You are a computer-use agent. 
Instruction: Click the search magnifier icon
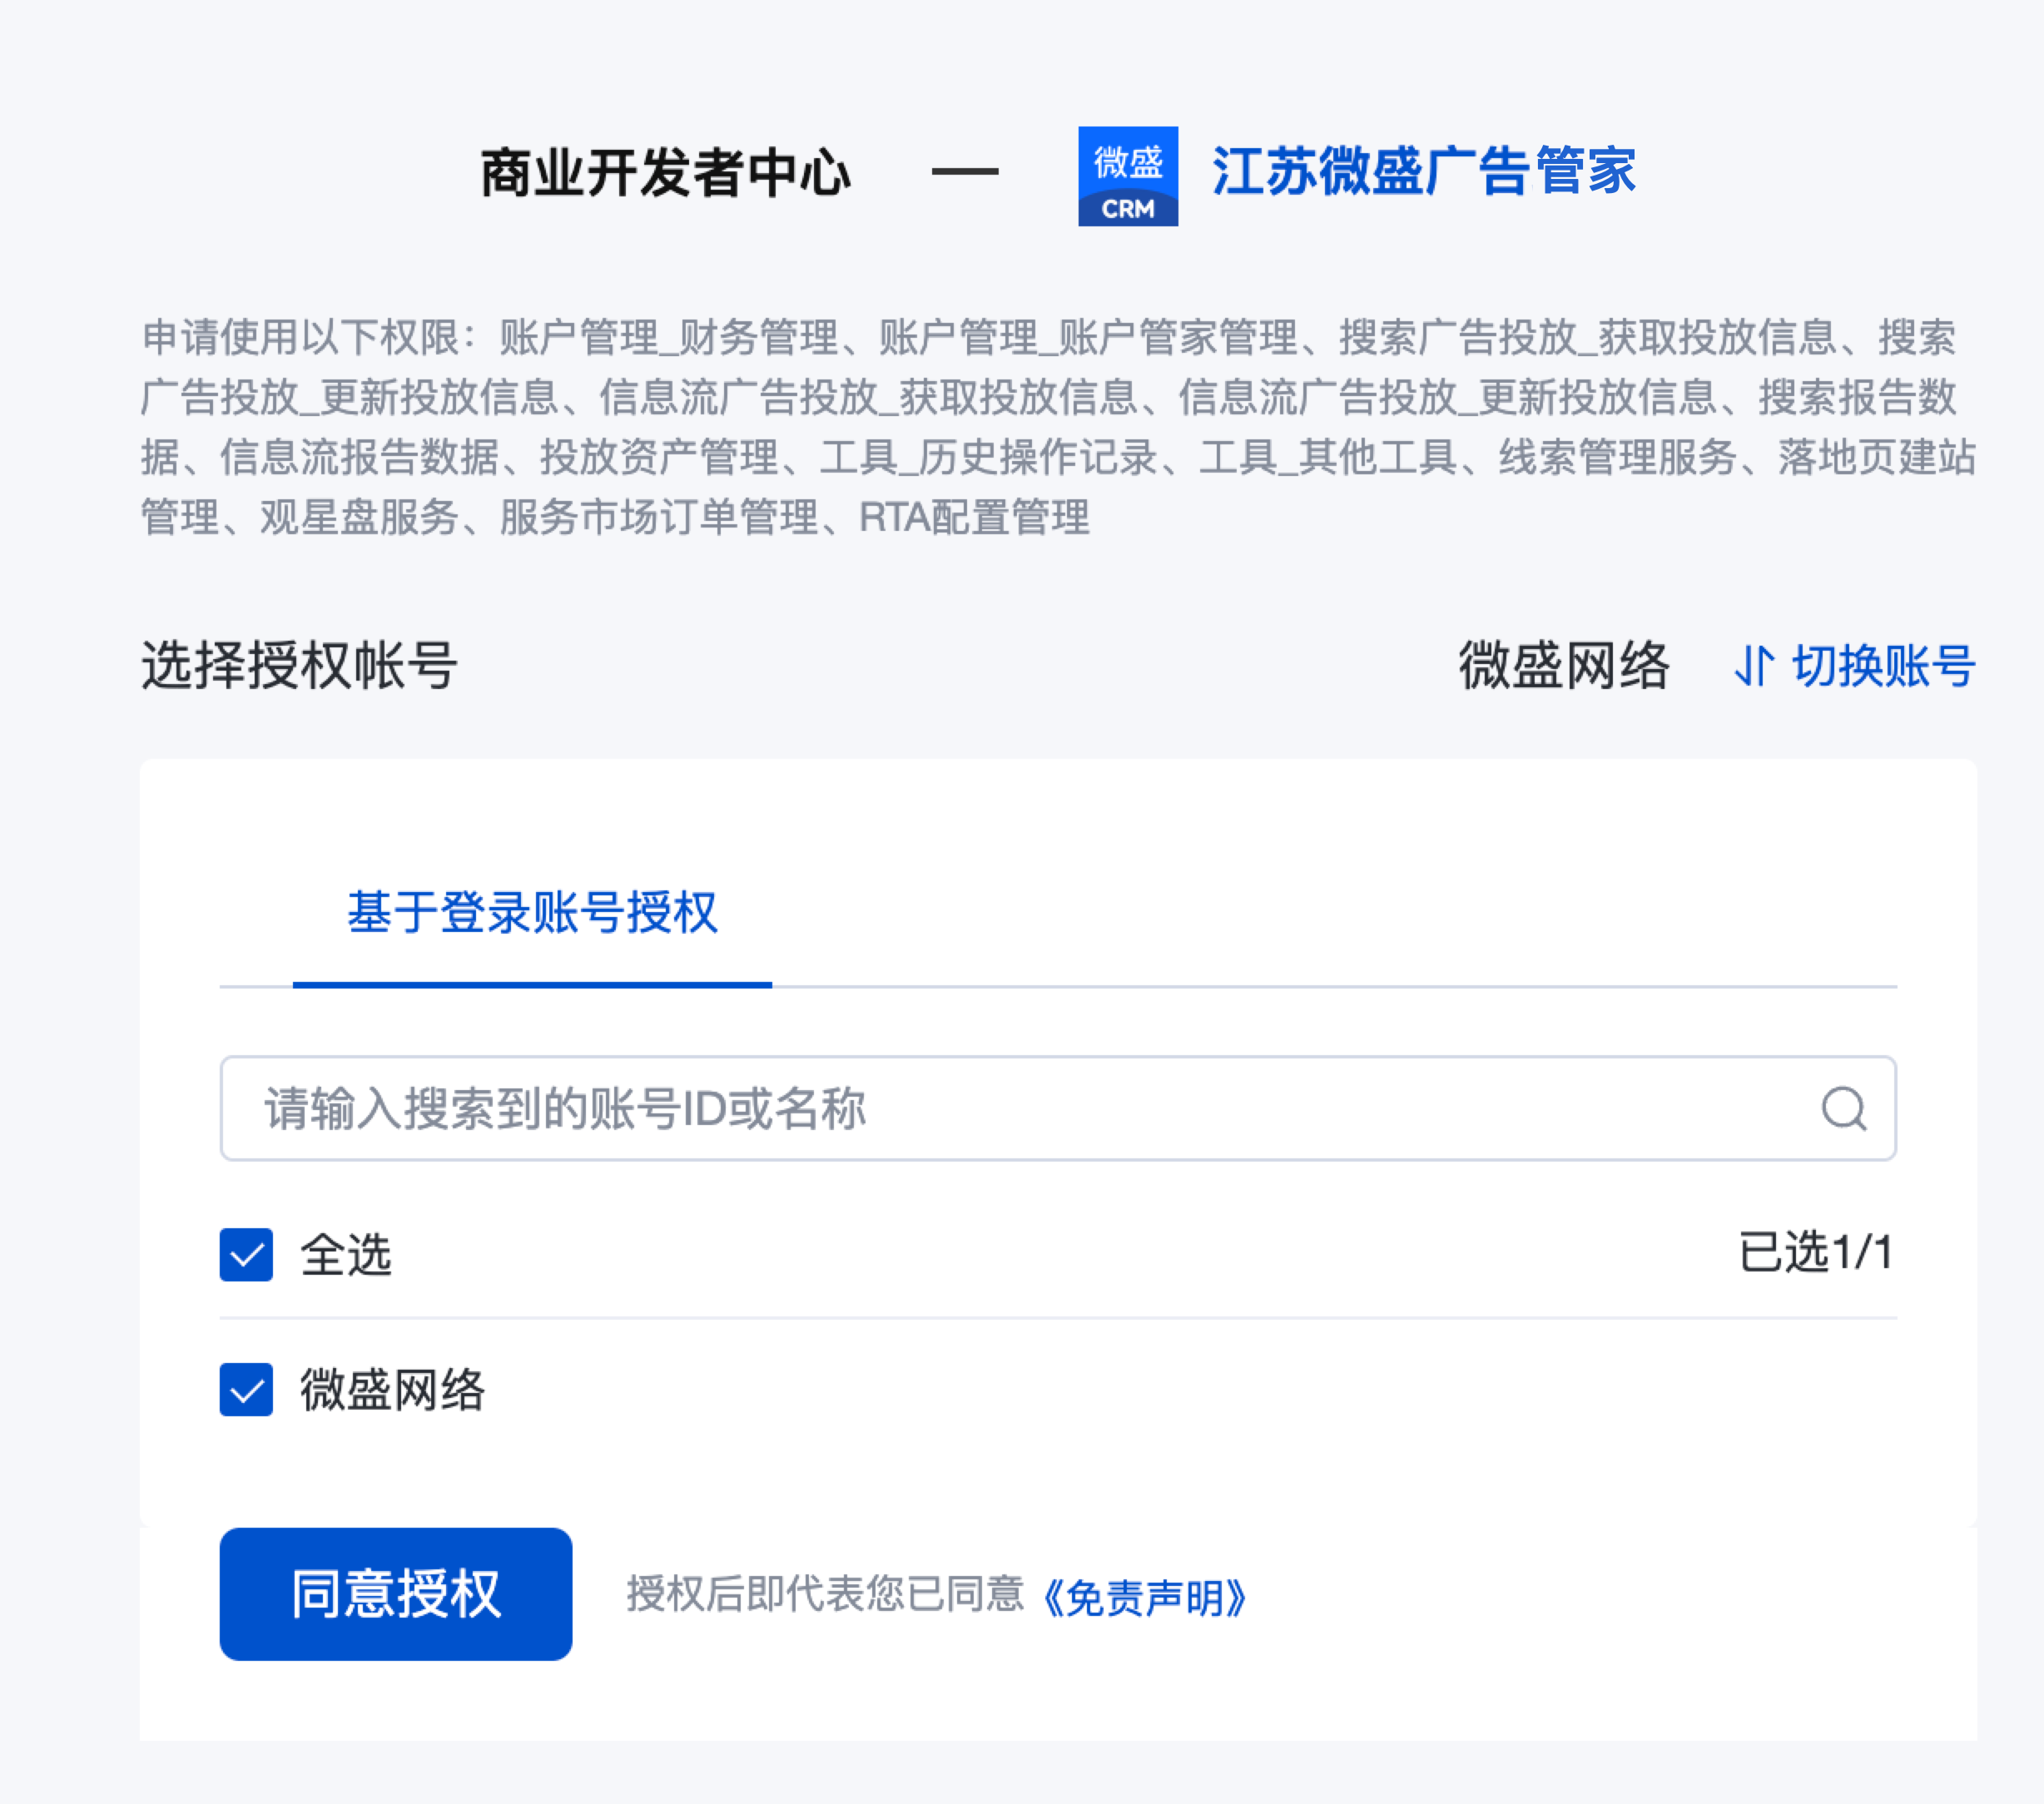1843,1108
